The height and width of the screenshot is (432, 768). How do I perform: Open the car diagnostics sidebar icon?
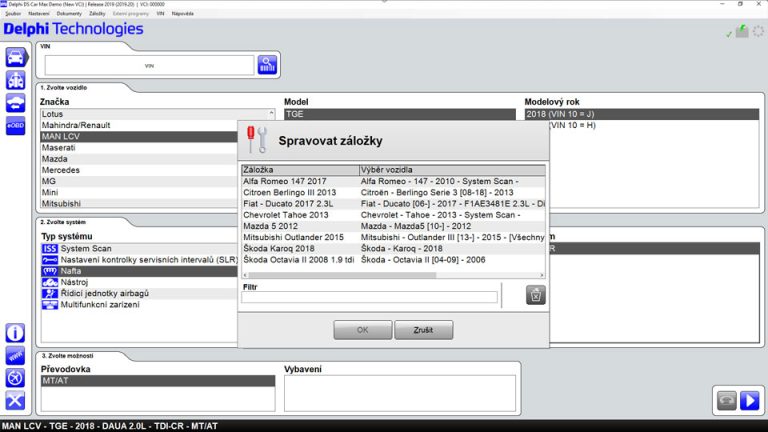[x=15, y=56]
